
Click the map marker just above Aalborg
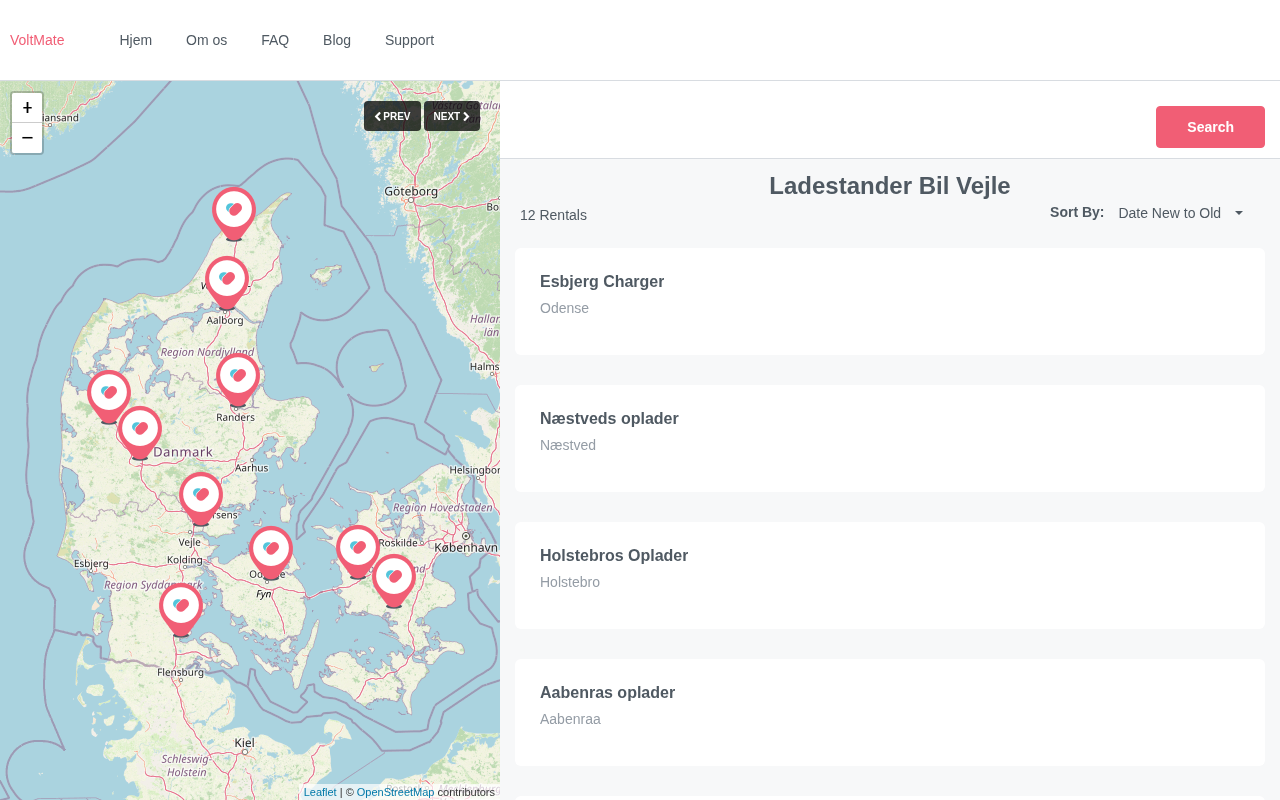click(227, 282)
